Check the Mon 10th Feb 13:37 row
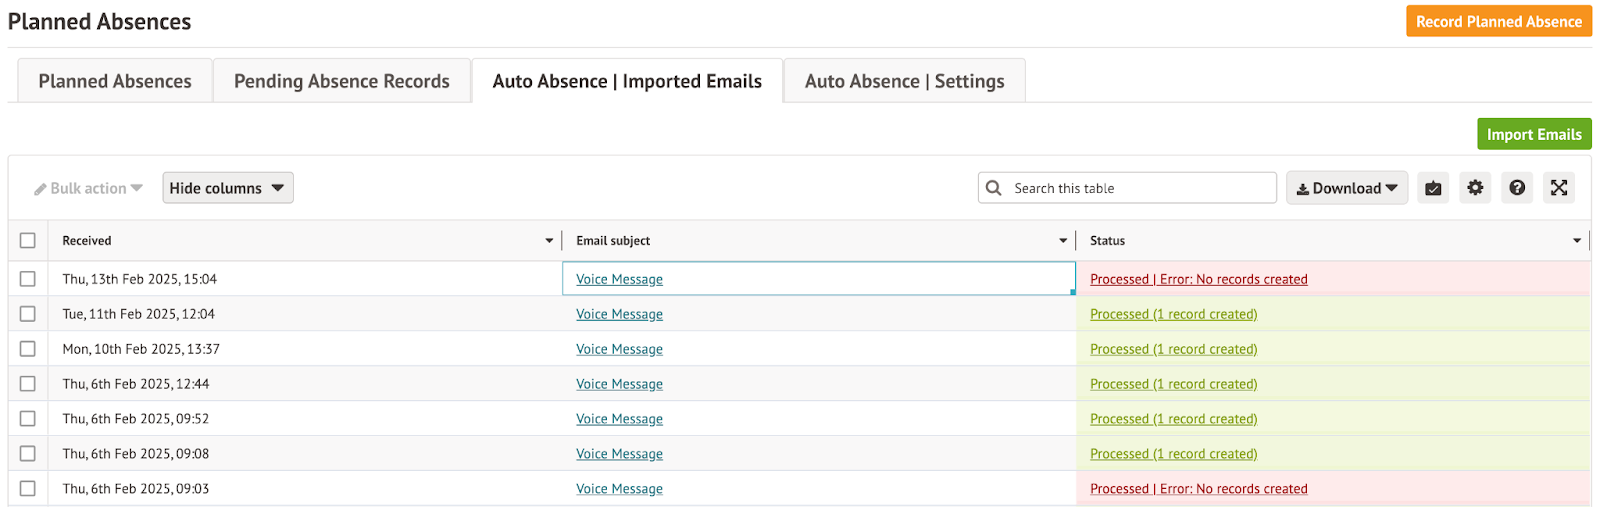 point(28,349)
